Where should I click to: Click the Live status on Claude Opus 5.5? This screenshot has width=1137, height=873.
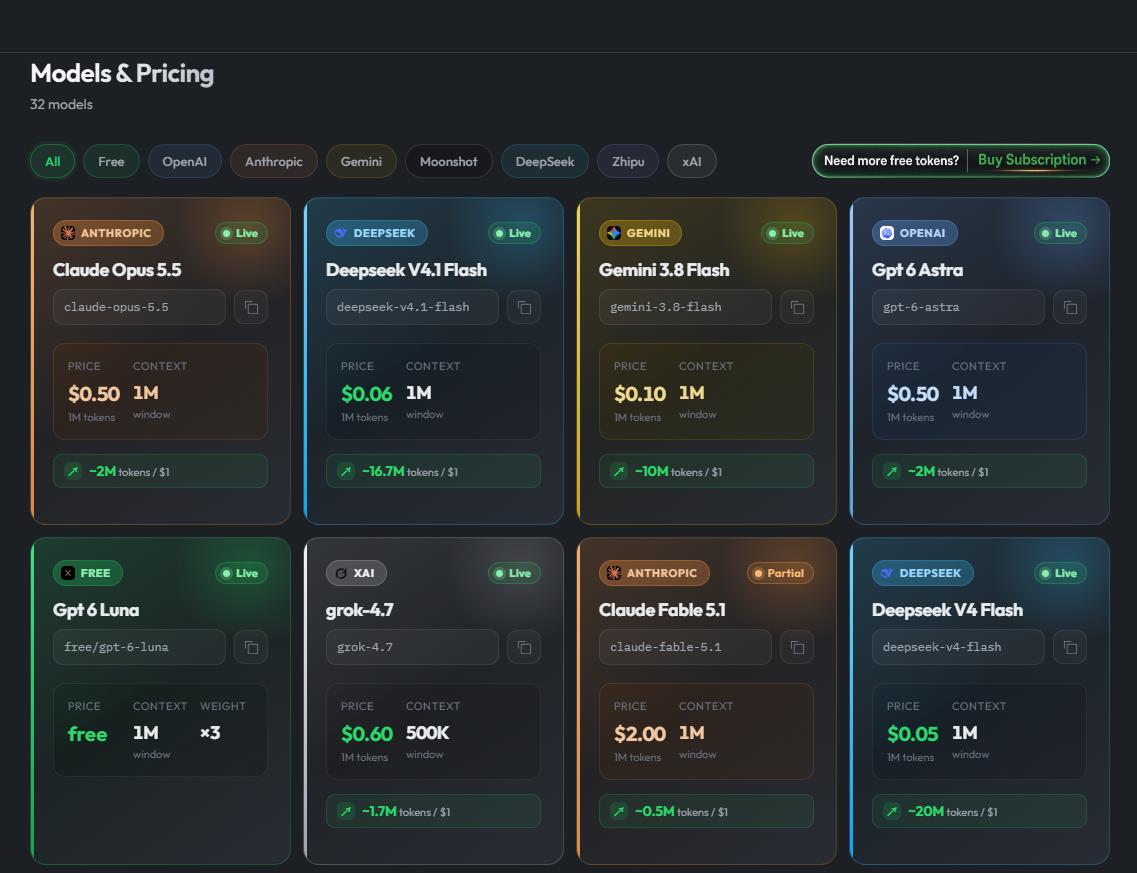tap(241, 233)
